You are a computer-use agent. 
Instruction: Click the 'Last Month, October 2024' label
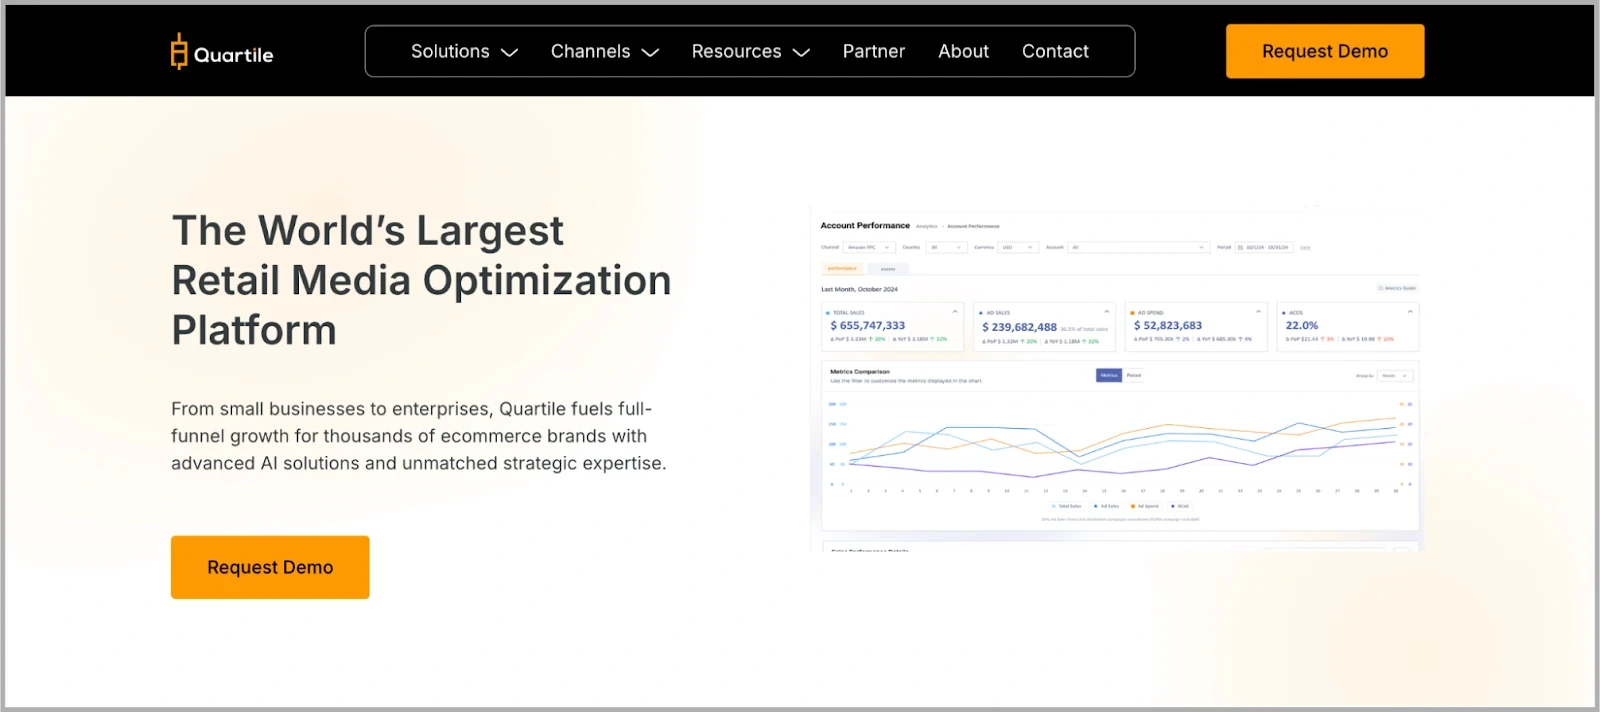859,289
